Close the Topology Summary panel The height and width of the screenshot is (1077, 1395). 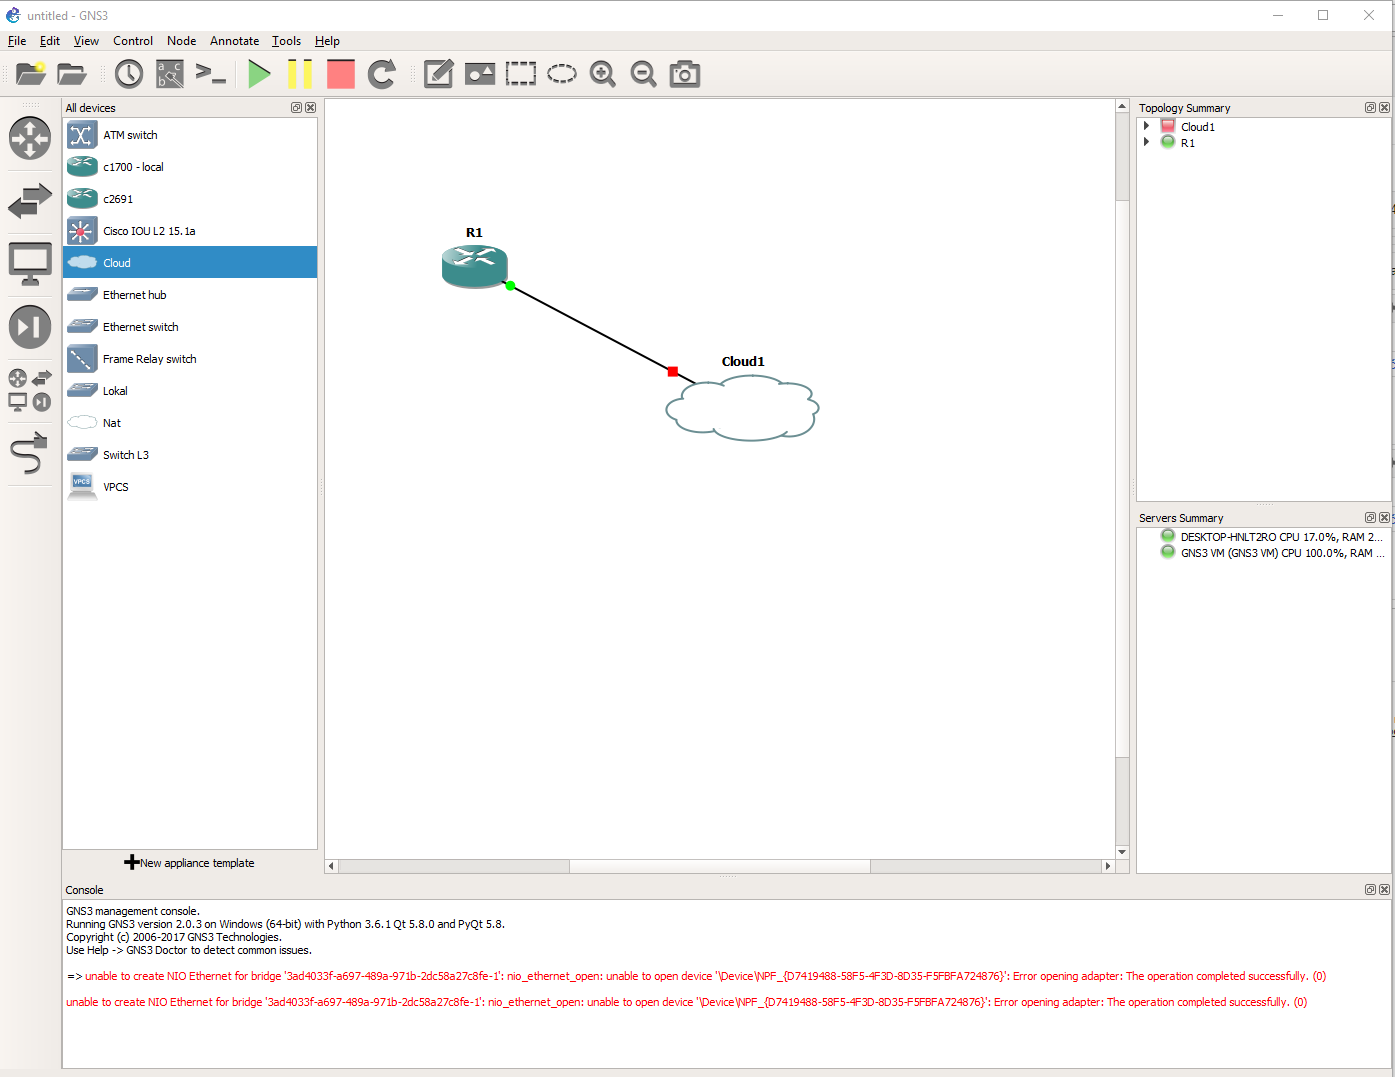pos(1384,108)
